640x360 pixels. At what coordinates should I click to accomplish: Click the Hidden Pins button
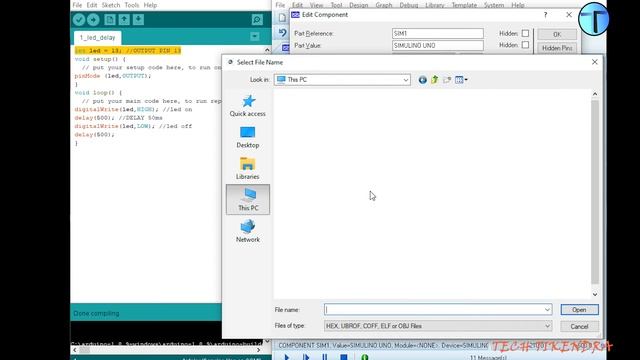(x=557, y=48)
